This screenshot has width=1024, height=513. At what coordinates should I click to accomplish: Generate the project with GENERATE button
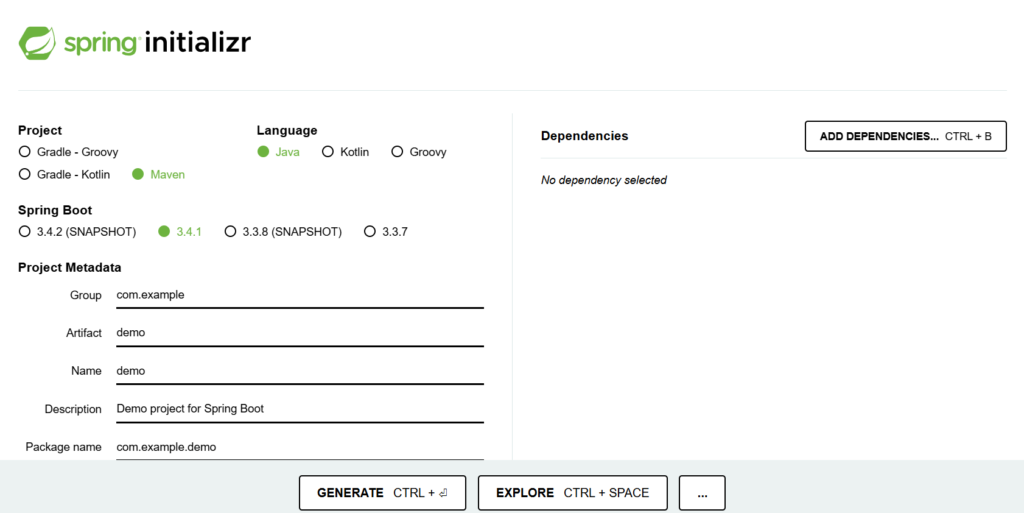pyautogui.click(x=383, y=493)
